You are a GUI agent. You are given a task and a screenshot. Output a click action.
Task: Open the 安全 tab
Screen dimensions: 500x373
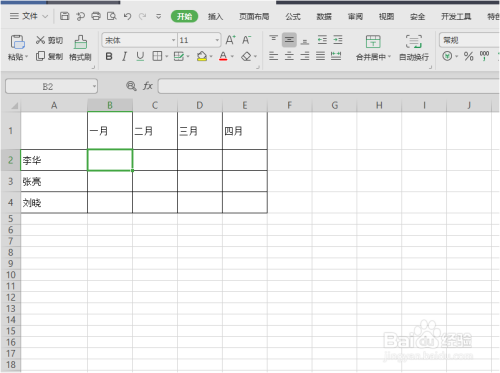click(417, 16)
